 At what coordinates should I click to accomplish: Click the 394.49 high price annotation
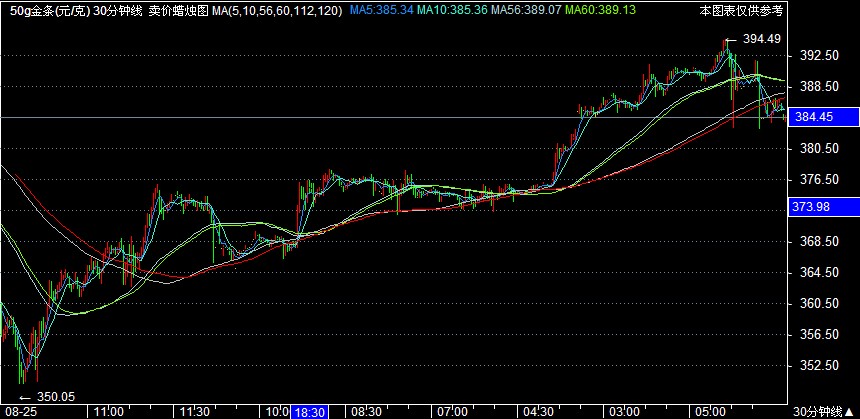tap(761, 39)
